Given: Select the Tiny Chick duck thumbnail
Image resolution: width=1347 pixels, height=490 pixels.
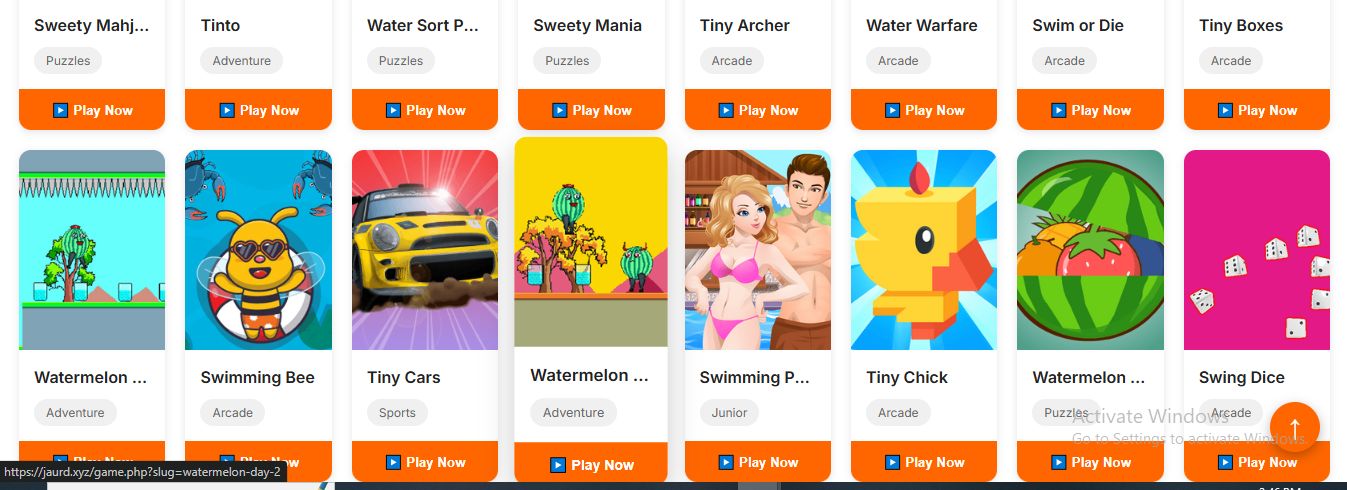Looking at the screenshot, I should pos(924,250).
